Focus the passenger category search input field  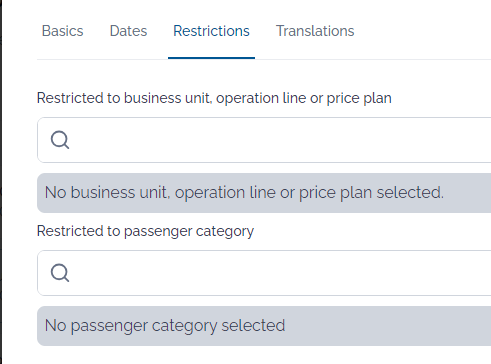point(264,273)
